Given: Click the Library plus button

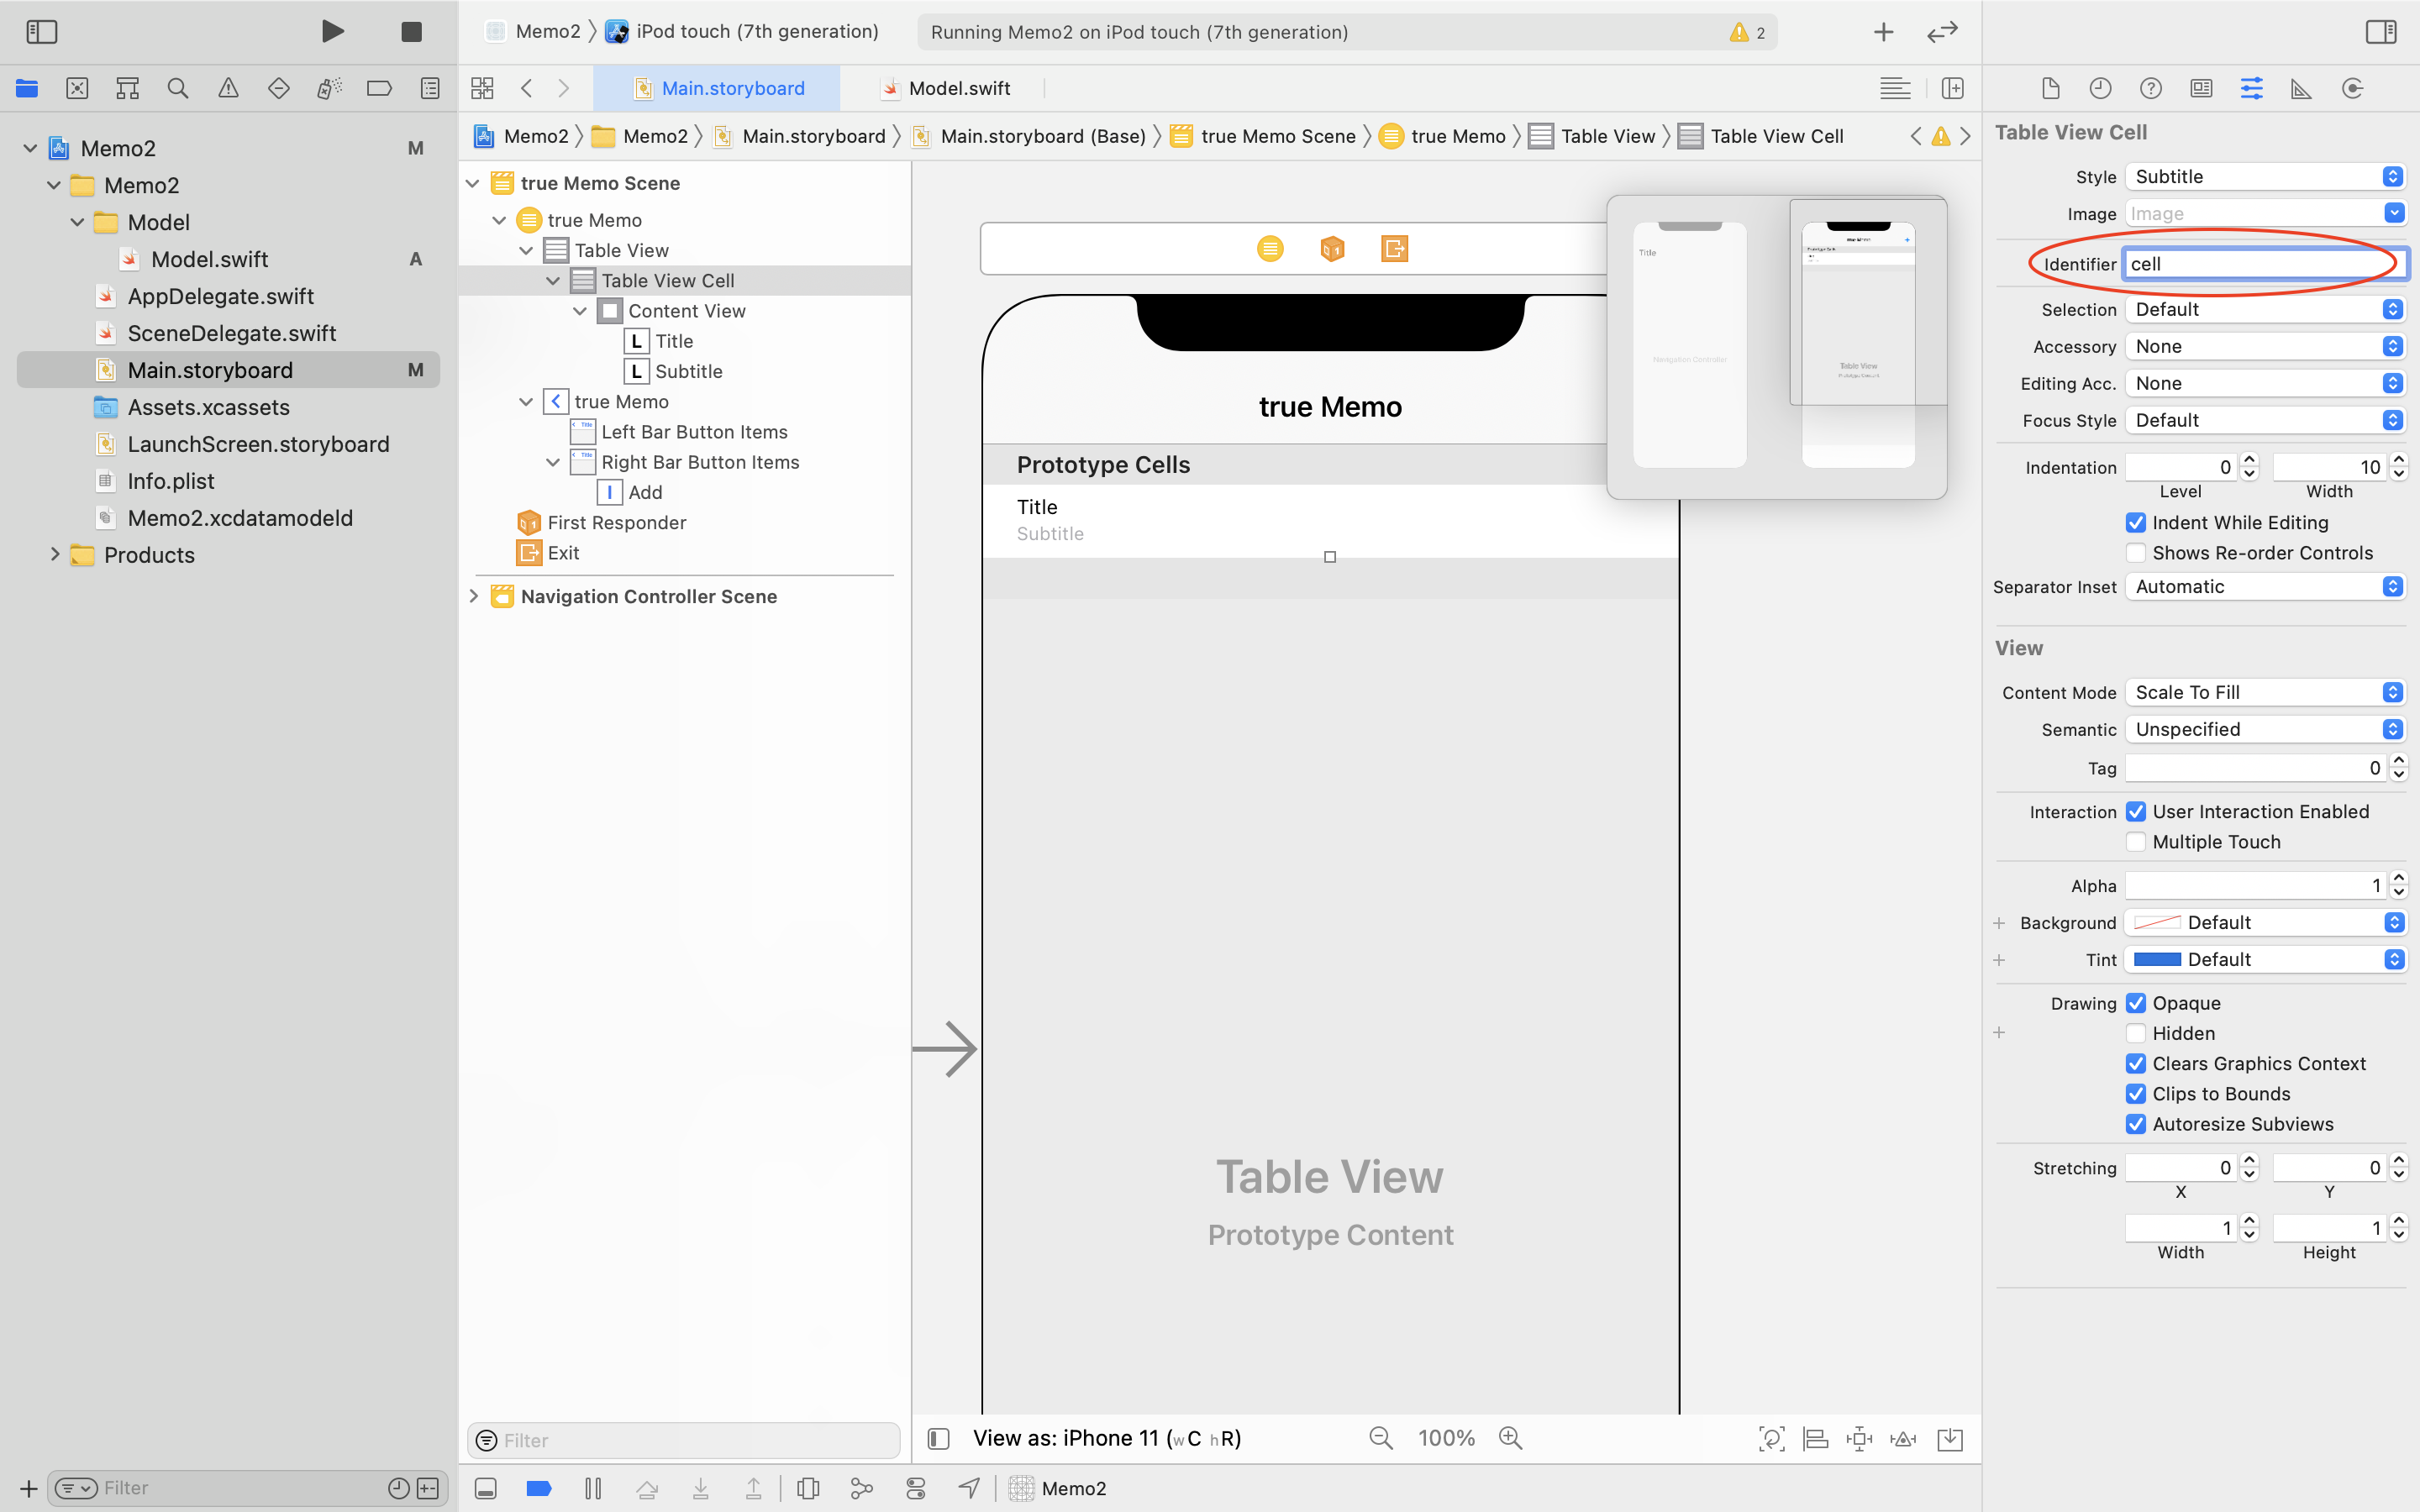Looking at the screenshot, I should click(x=1883, y=32).
